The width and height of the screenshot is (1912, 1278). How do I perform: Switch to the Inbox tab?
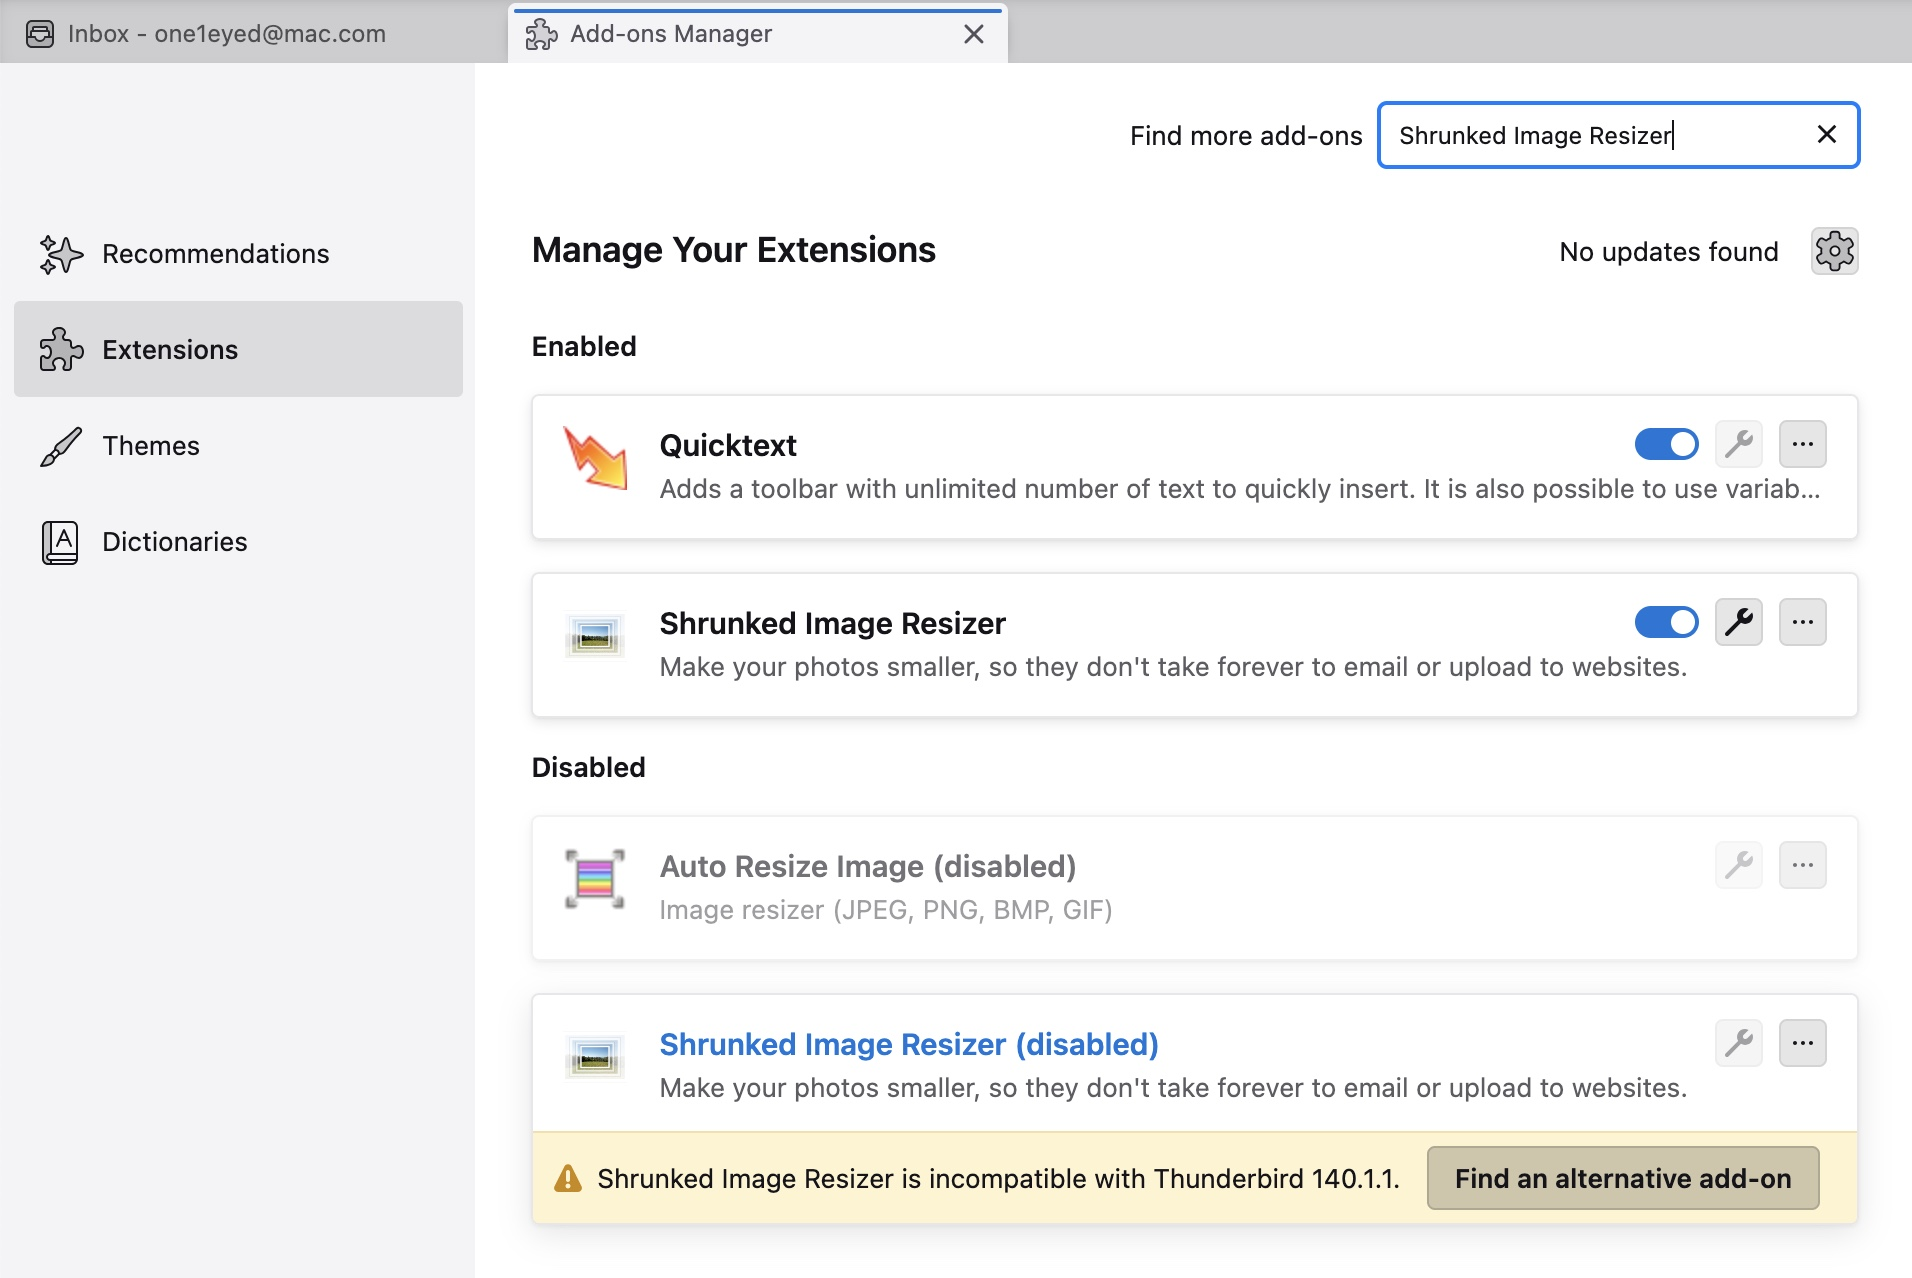pyautogui.click(x=226, y=34)
